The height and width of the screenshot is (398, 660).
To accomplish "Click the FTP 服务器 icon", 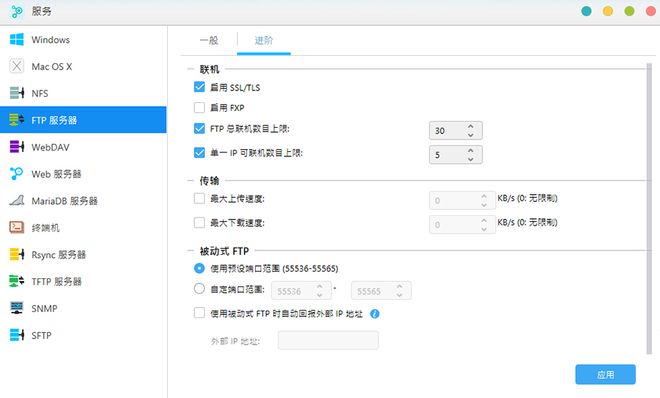I will click(x=16, y=120).
